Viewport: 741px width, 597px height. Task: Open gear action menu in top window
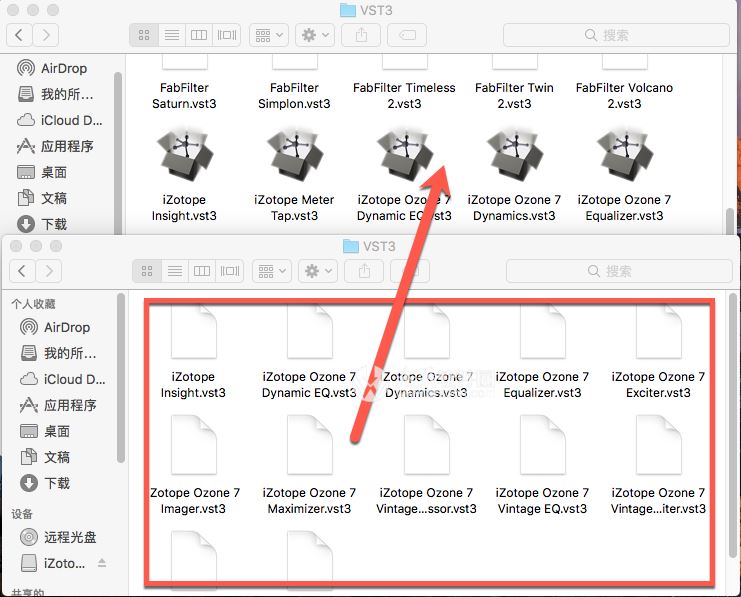(315, 35)
